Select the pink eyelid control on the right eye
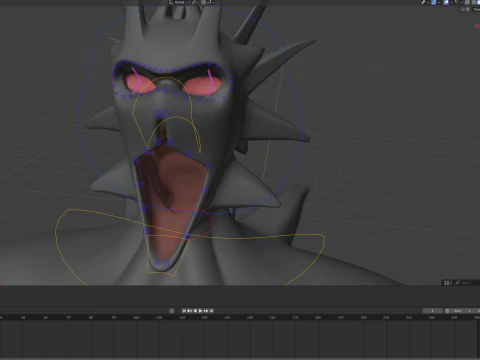This screenshot has width=480, height=360. (210, 82)
